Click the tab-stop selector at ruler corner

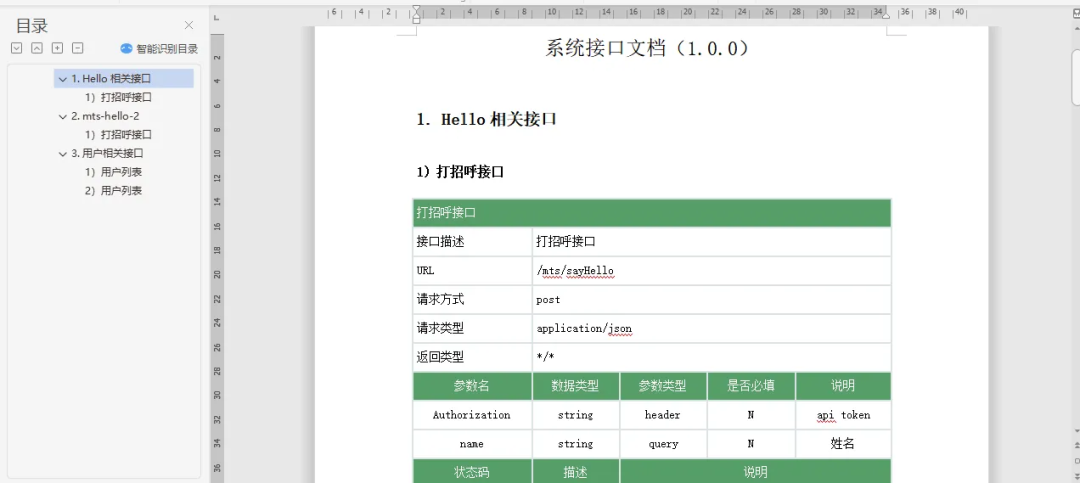pyautogui.click(x=216, y=18)
